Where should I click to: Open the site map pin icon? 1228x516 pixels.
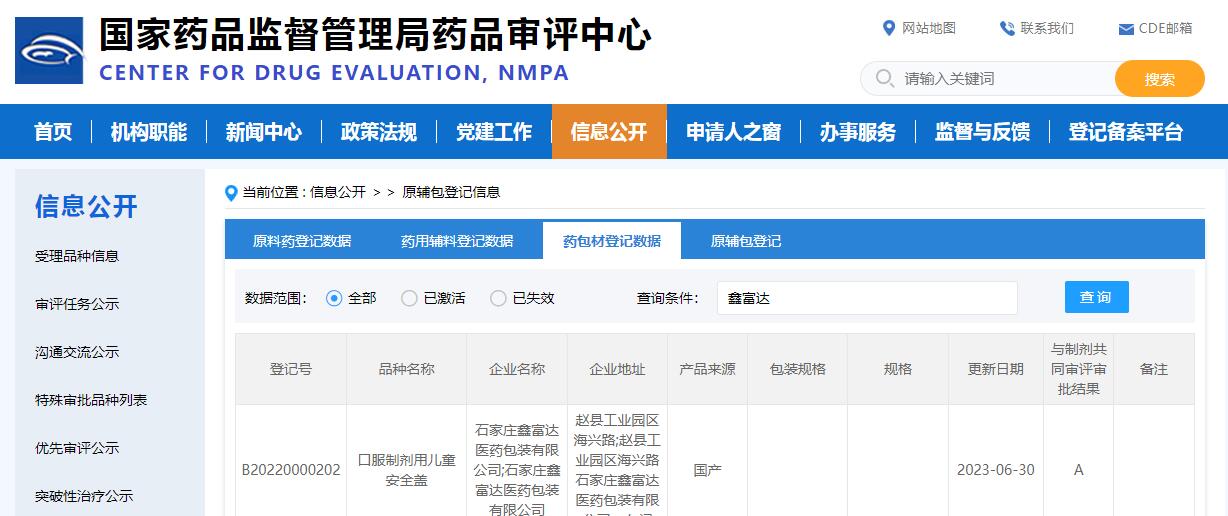(888, 28)
